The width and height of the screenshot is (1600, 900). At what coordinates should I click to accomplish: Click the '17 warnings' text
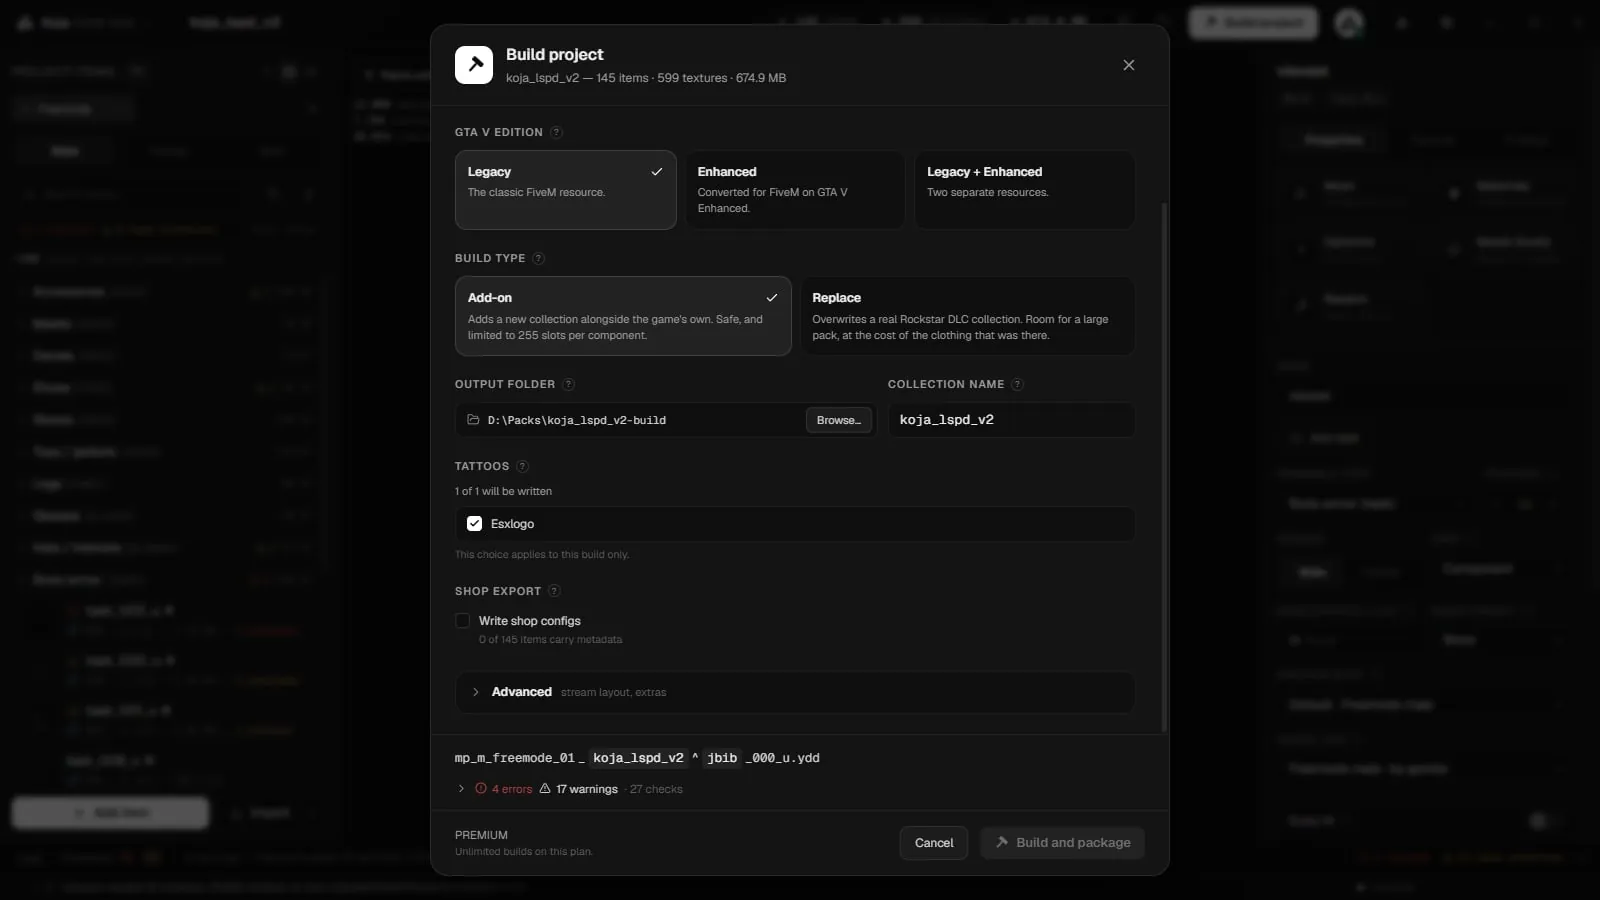(x=587, y=789)
